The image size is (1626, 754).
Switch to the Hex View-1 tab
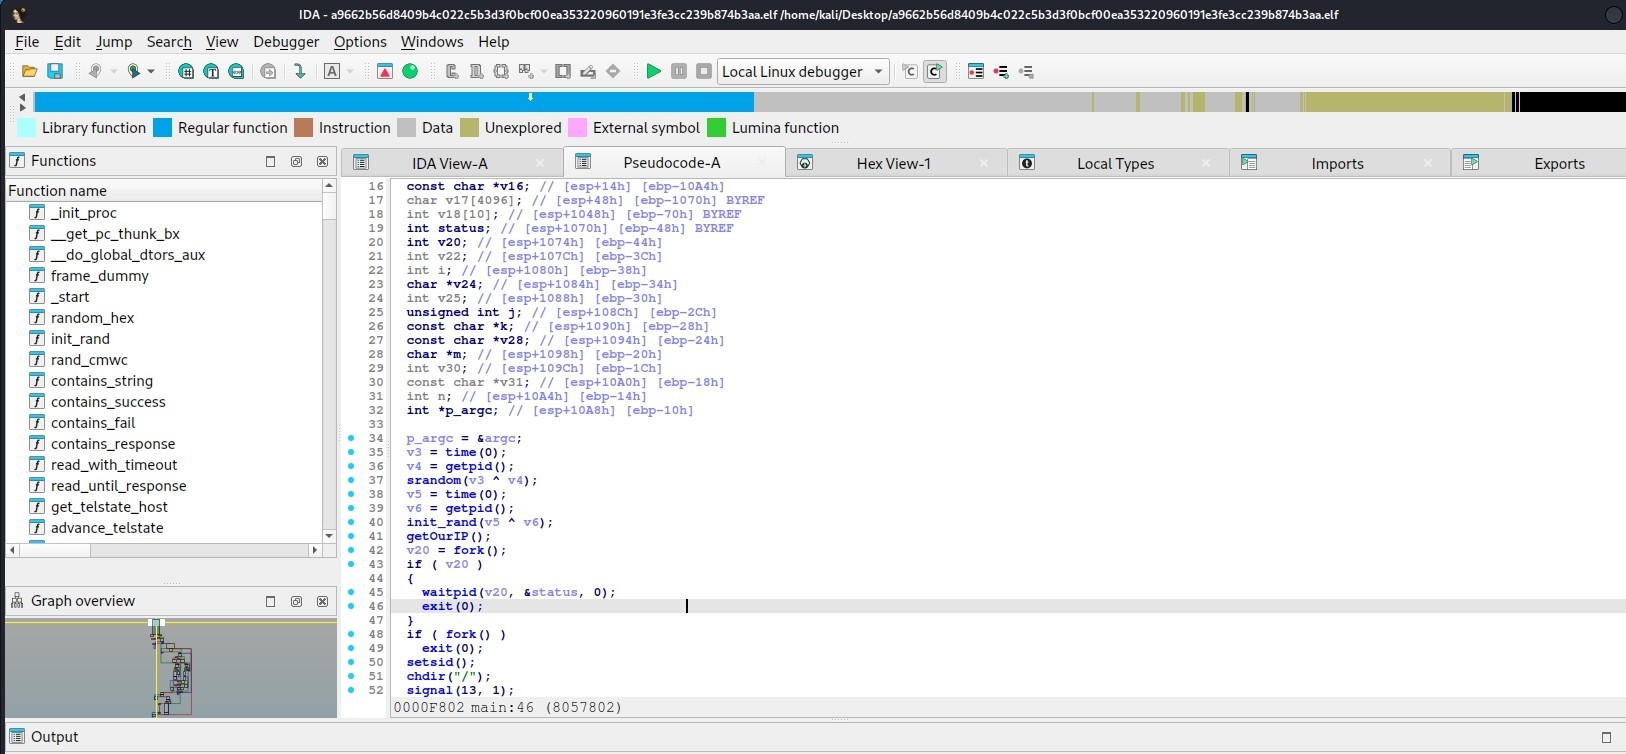click(x=893, y=163)
